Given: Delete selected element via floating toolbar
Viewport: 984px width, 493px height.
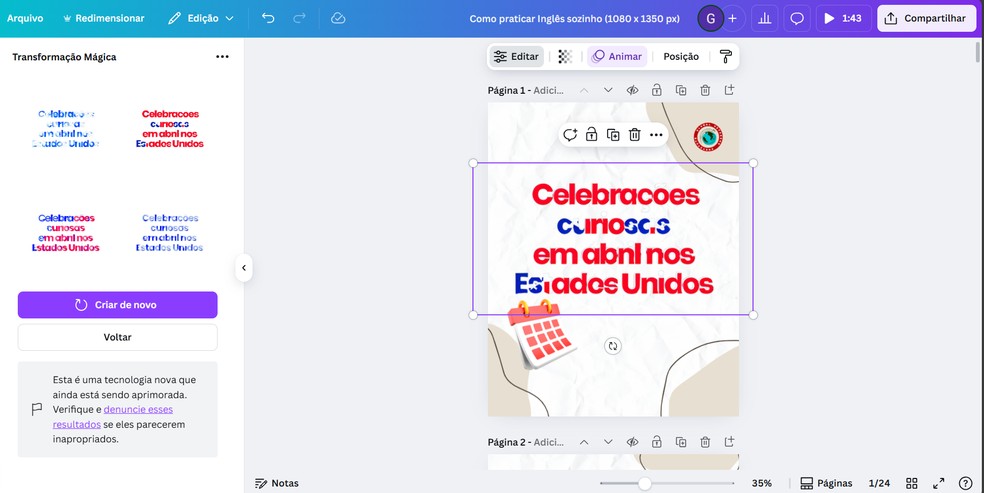Looking at the screenshot, I should (634, 135).
